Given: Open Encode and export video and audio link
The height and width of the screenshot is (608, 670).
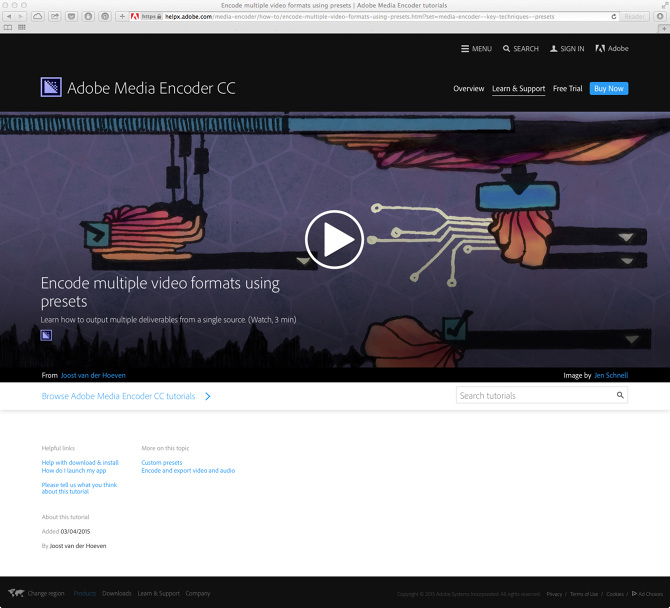Looking at the screenshot, I should pos(188,470).
